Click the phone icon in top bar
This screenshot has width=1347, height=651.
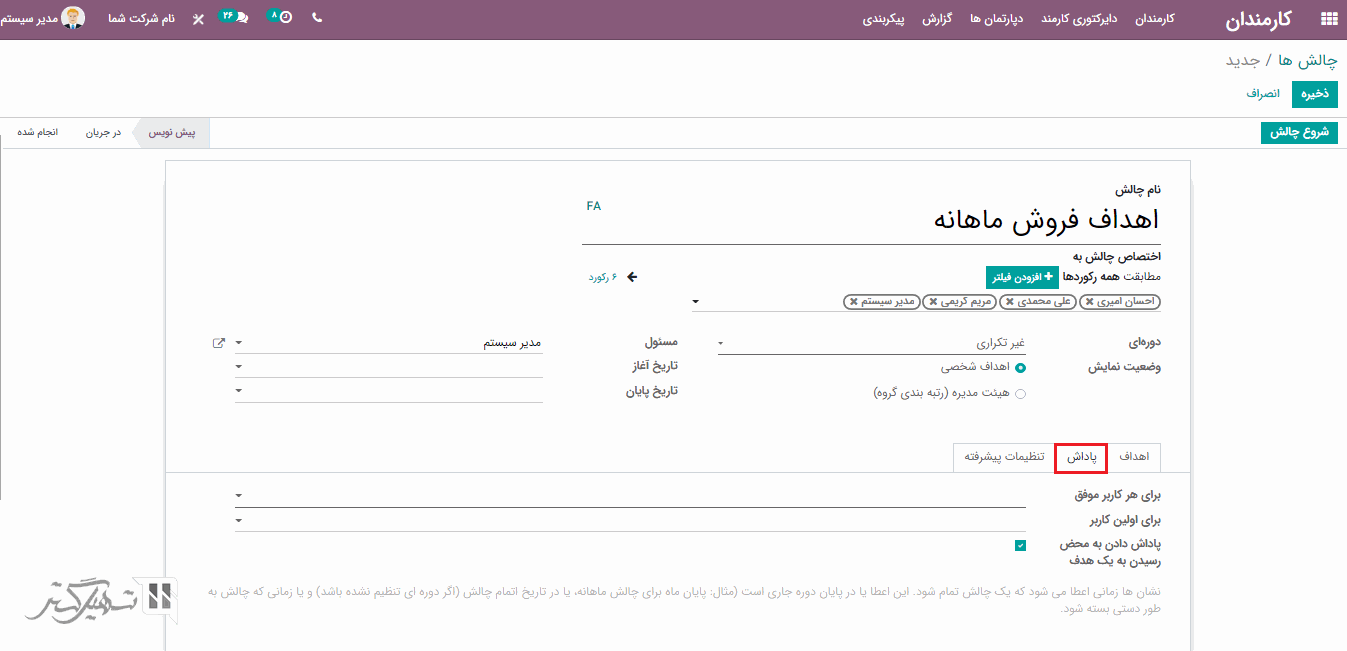[317, 18]
